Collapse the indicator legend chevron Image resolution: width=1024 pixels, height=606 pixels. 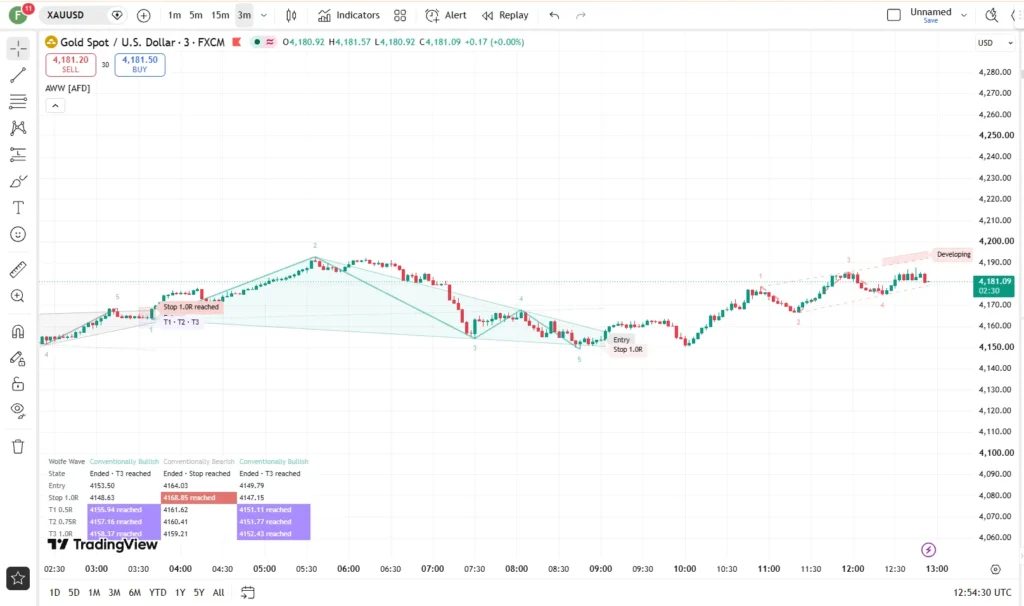[x=56, y=105]
